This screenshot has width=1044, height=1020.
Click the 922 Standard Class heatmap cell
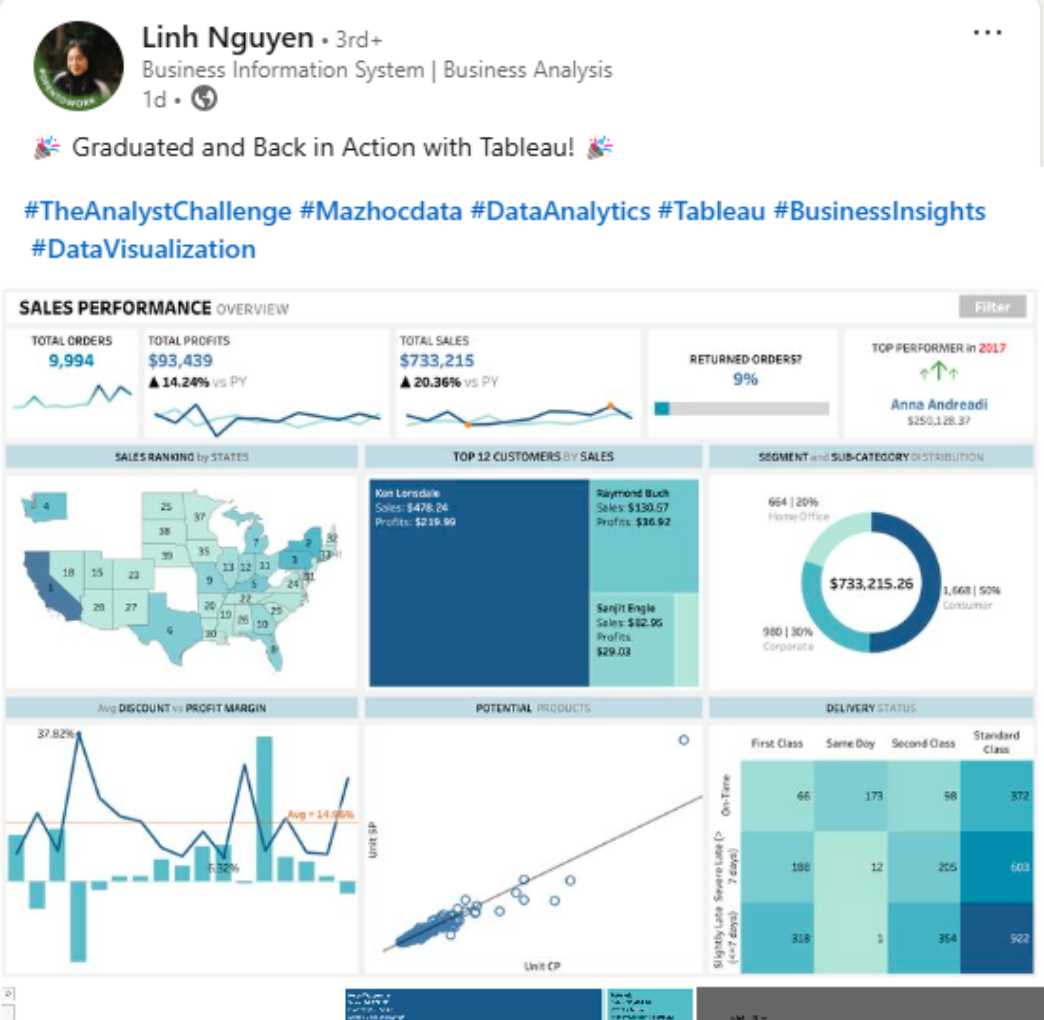996,937
